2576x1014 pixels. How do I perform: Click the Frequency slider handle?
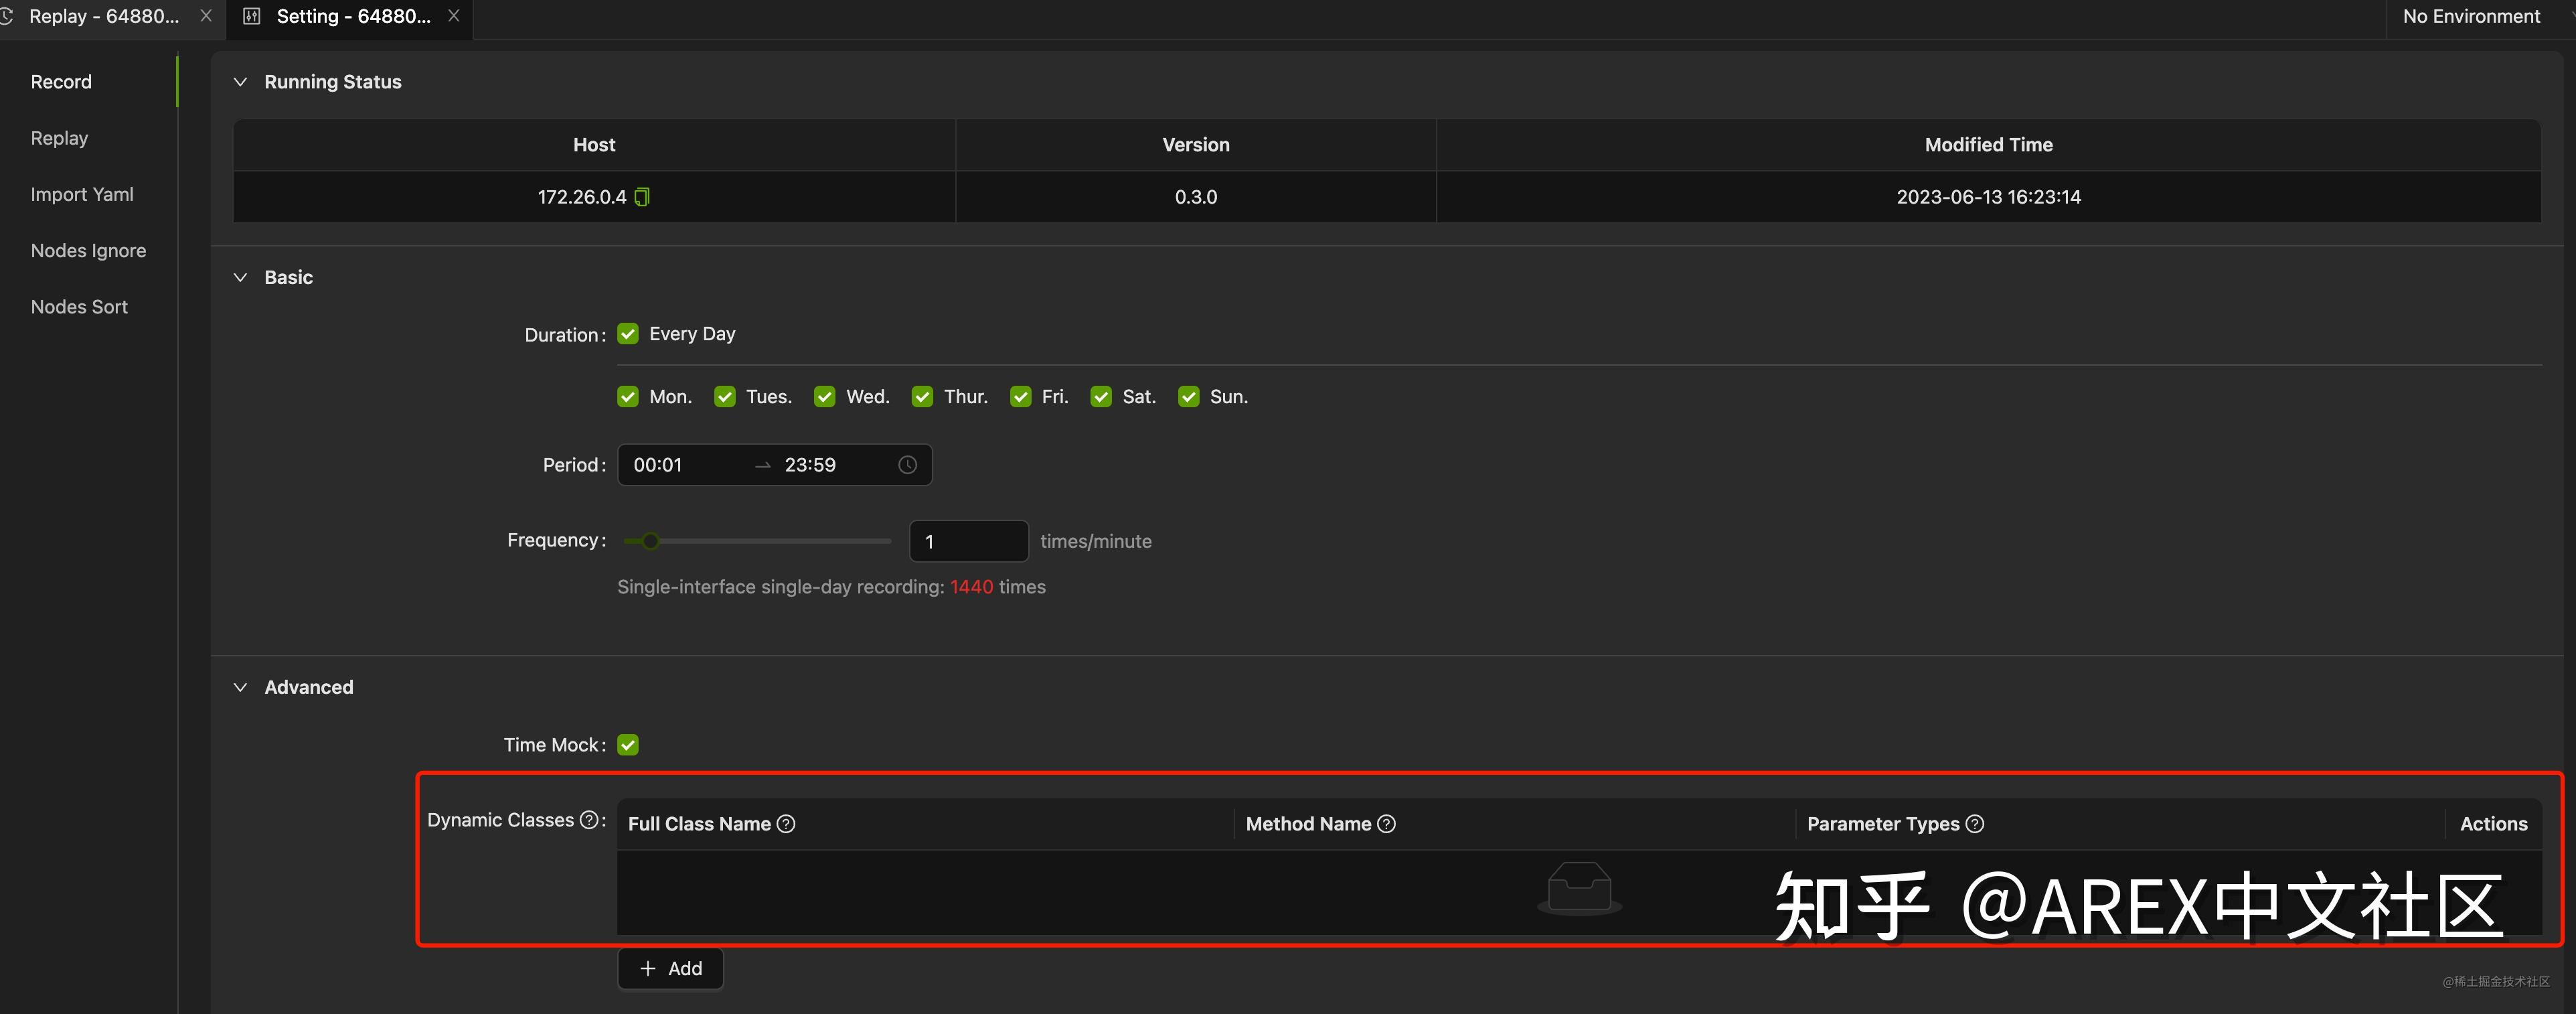pyautogui.click(x=651, y=541)
